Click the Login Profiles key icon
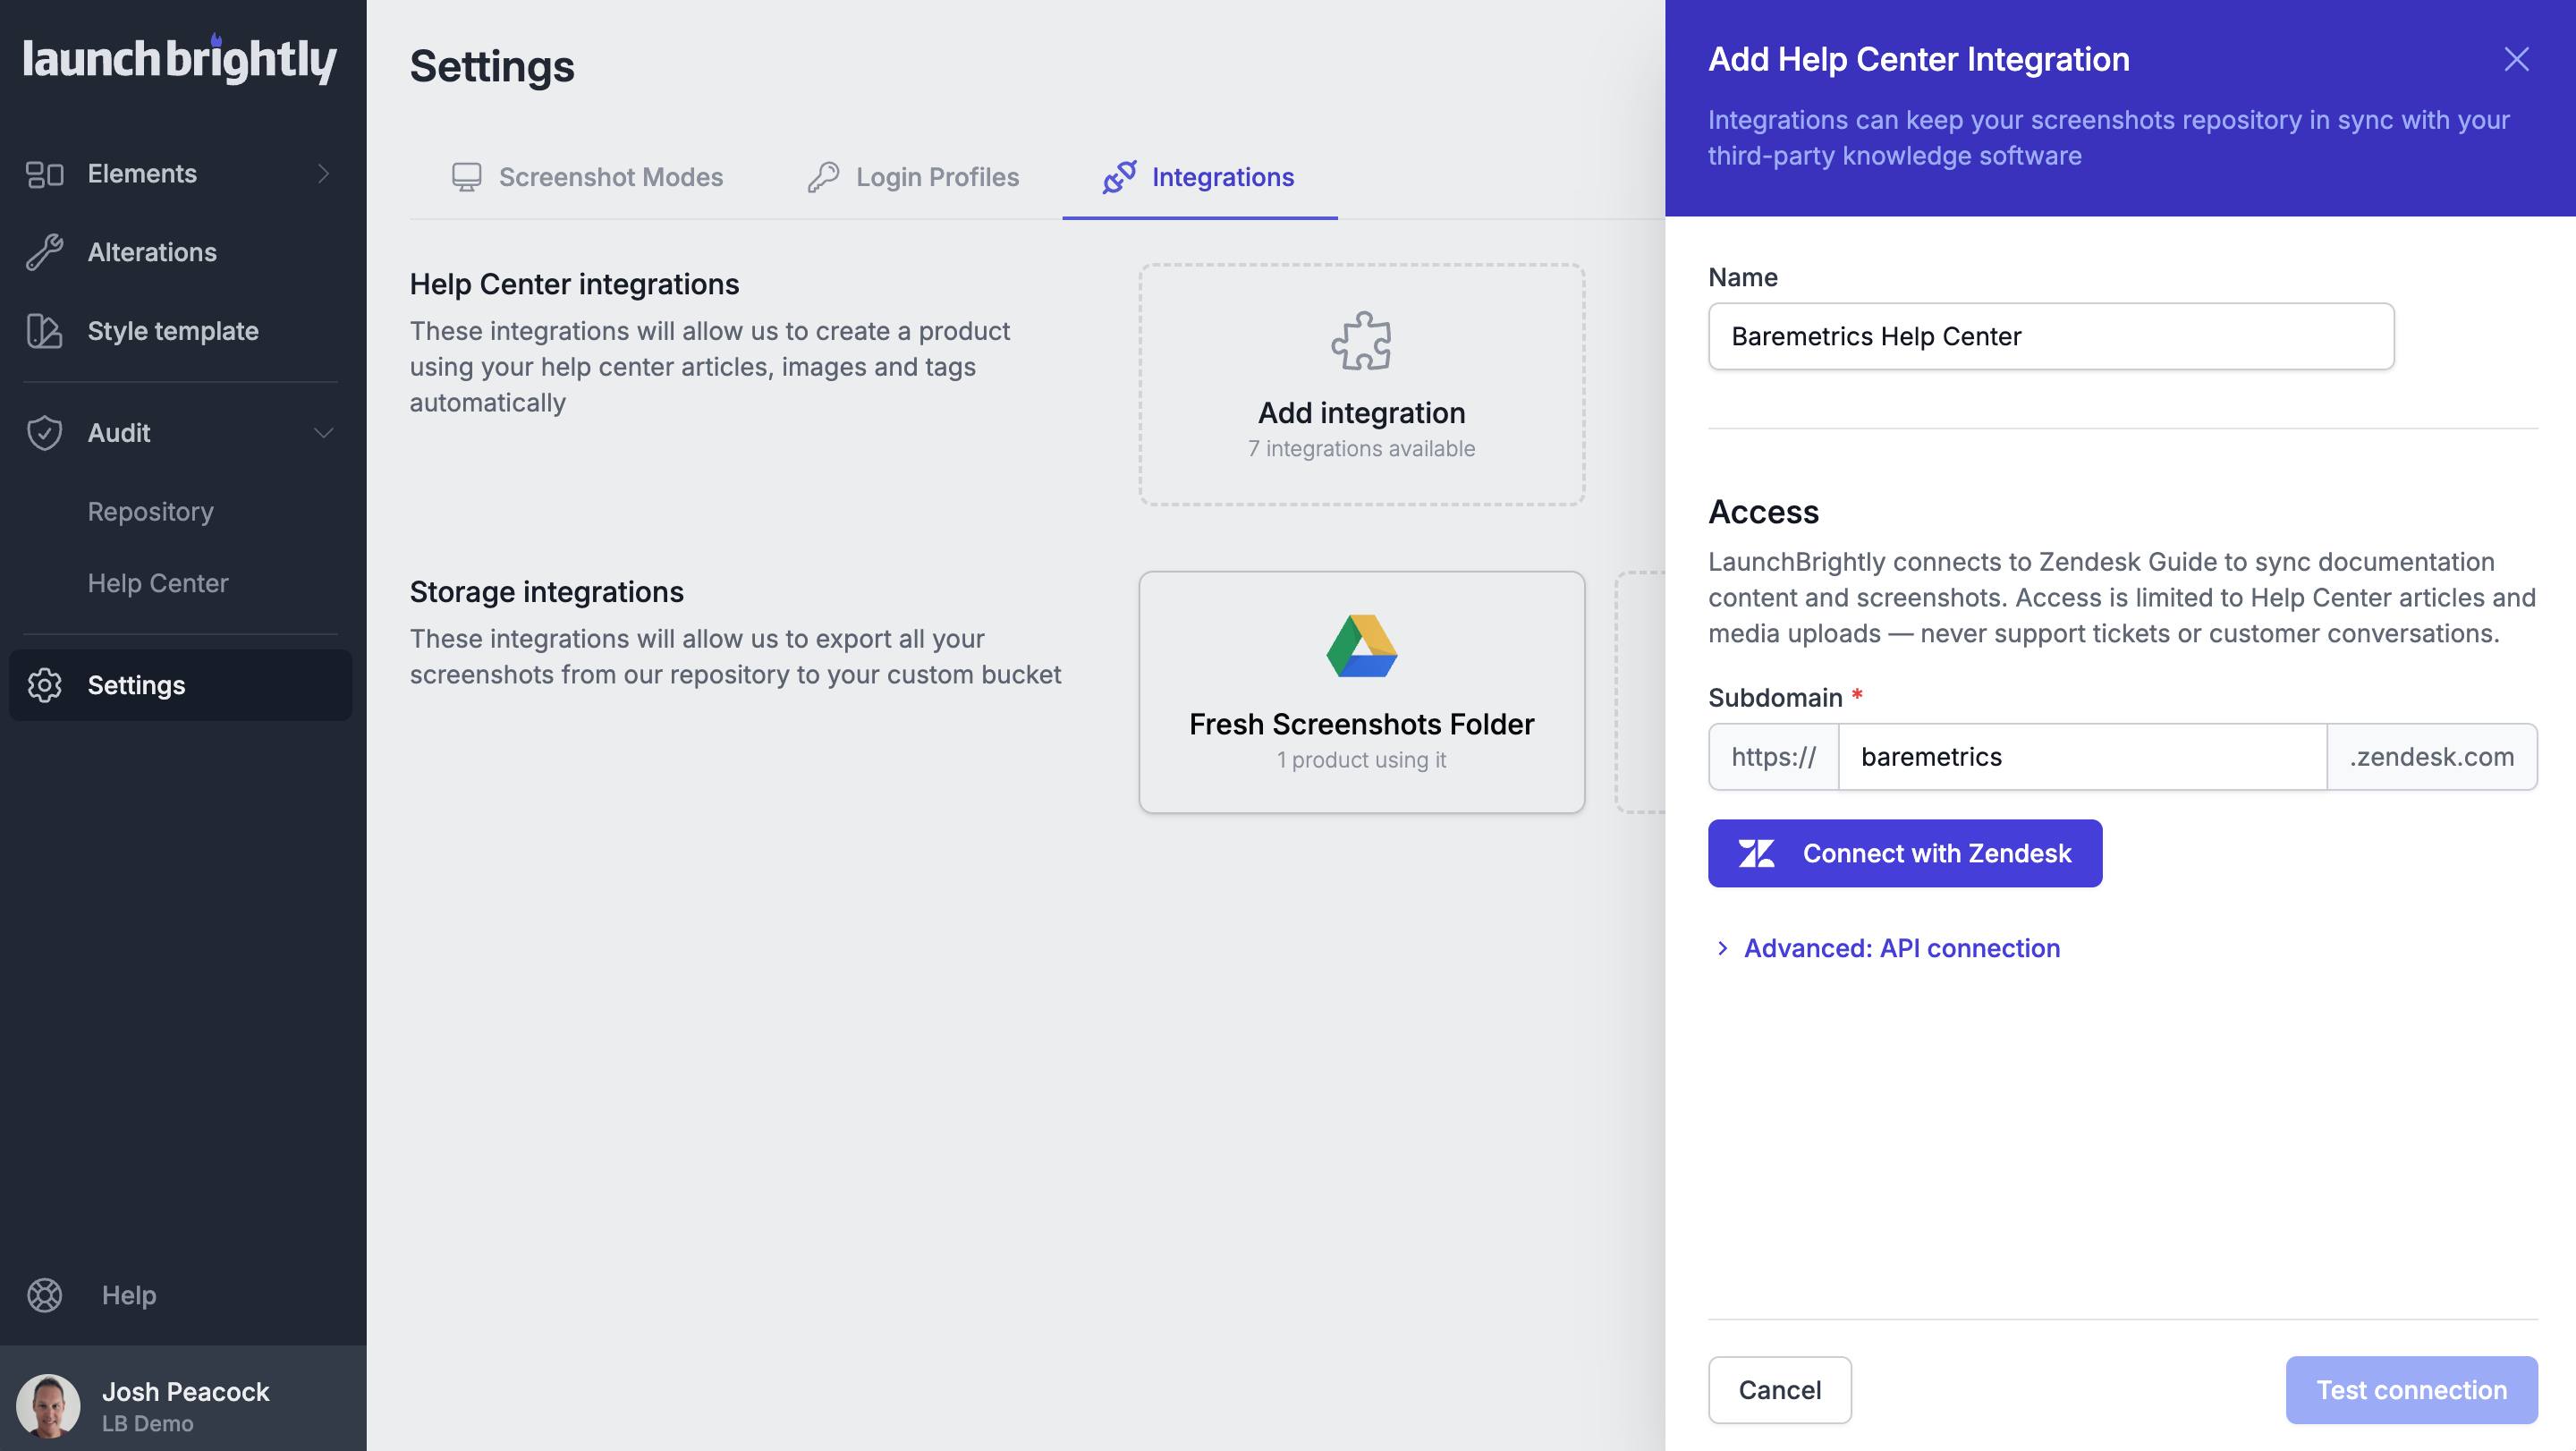This screenshot has height=1451, width=2576. click(823, 177)
